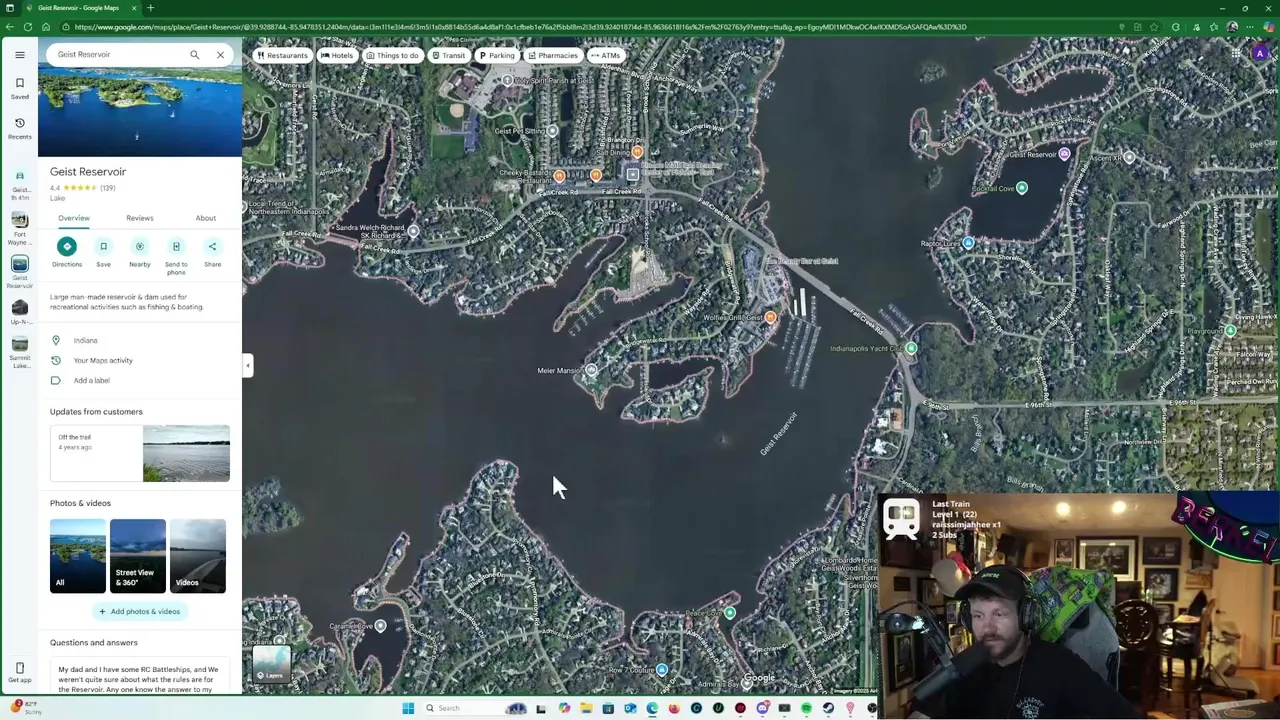Open the Off the trail update photo
Image resolution: width=1280 pixels, height=720 pixels.
point(186,453)
